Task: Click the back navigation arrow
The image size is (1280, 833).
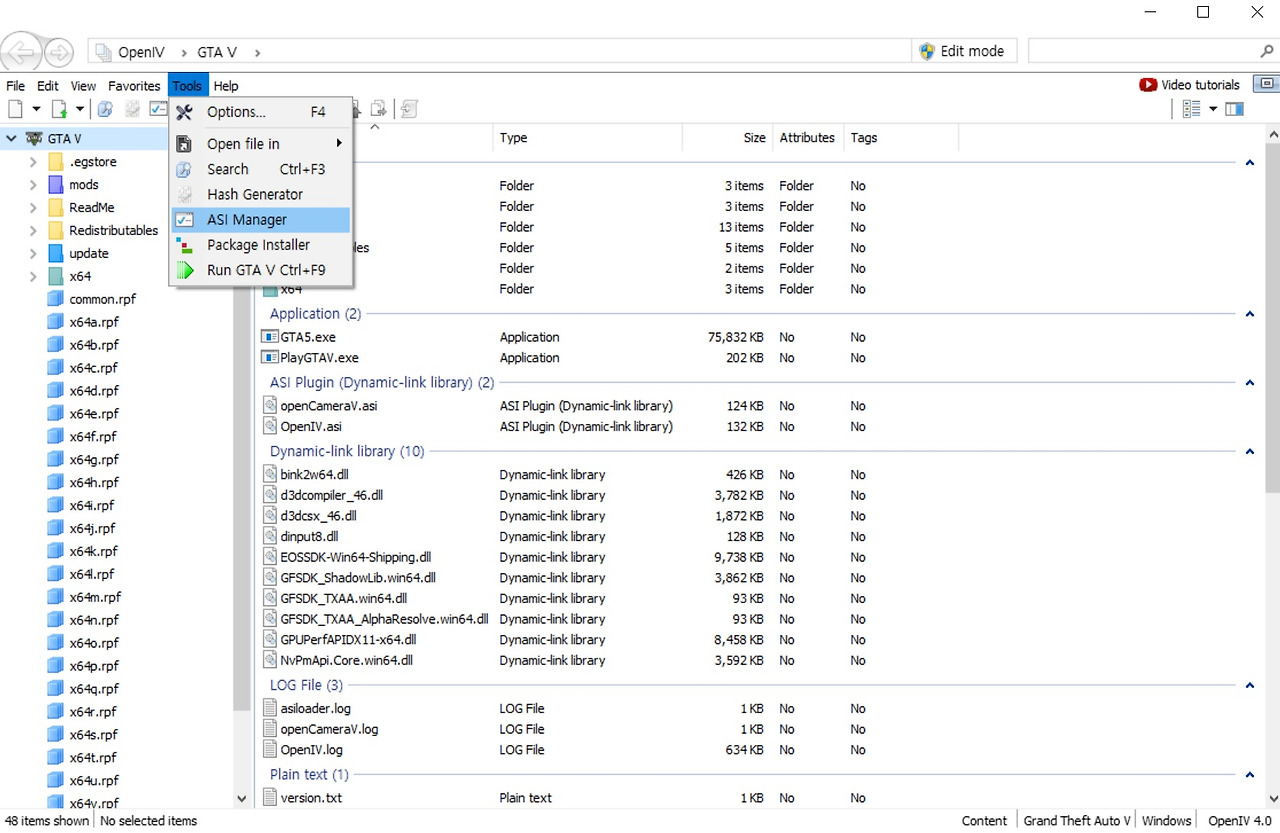Action: pos(22,52)
